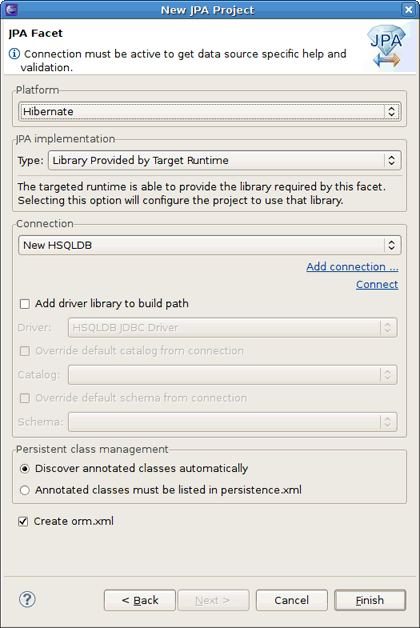
Task: Open the JPA implementation Type dropdown
Action: coord(225,161)
